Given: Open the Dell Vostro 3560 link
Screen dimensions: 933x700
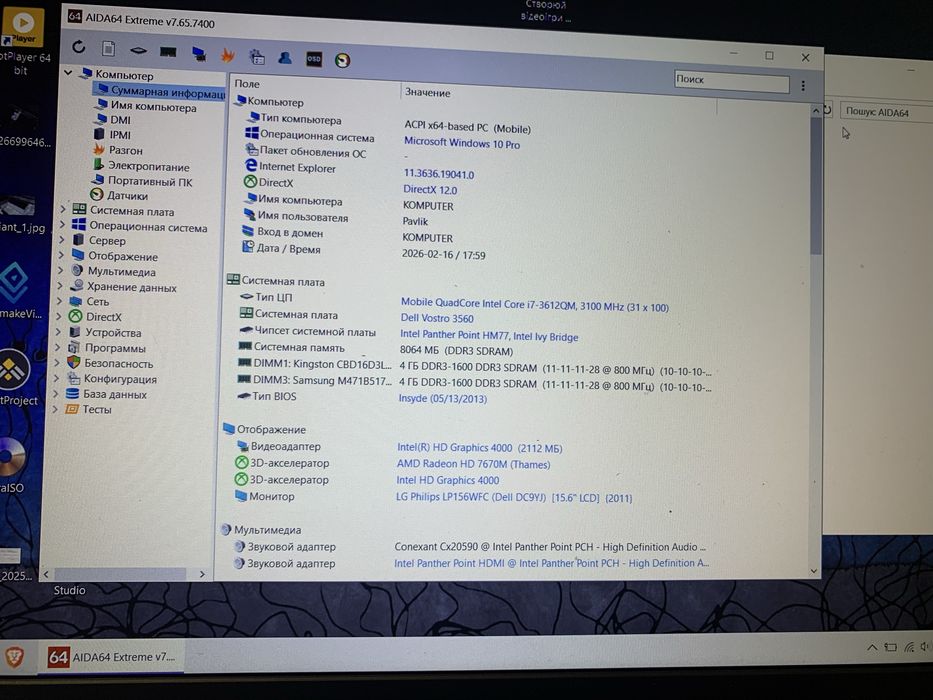Looking at the screenshot, I should point(437,318).
